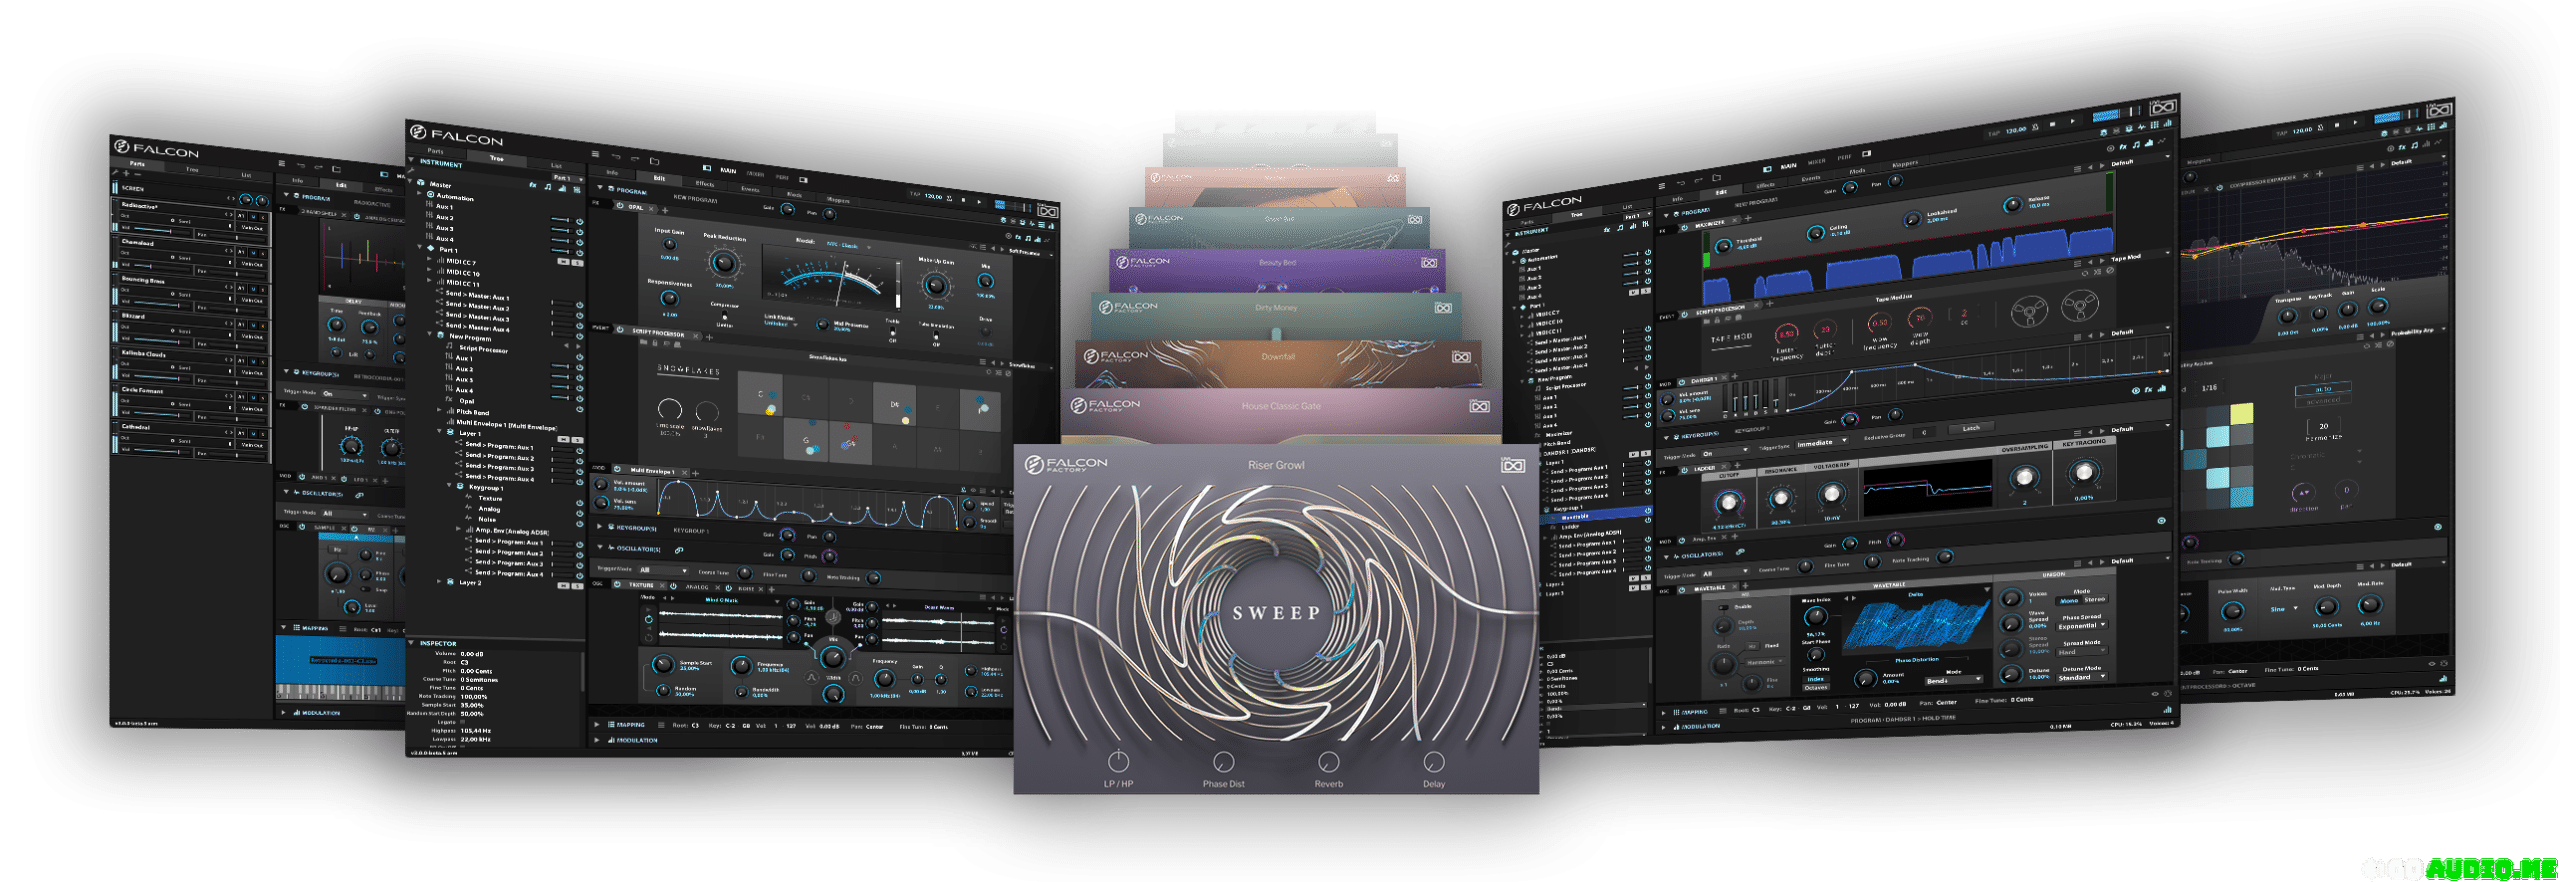Switch to List tab in Opal window

556,166
